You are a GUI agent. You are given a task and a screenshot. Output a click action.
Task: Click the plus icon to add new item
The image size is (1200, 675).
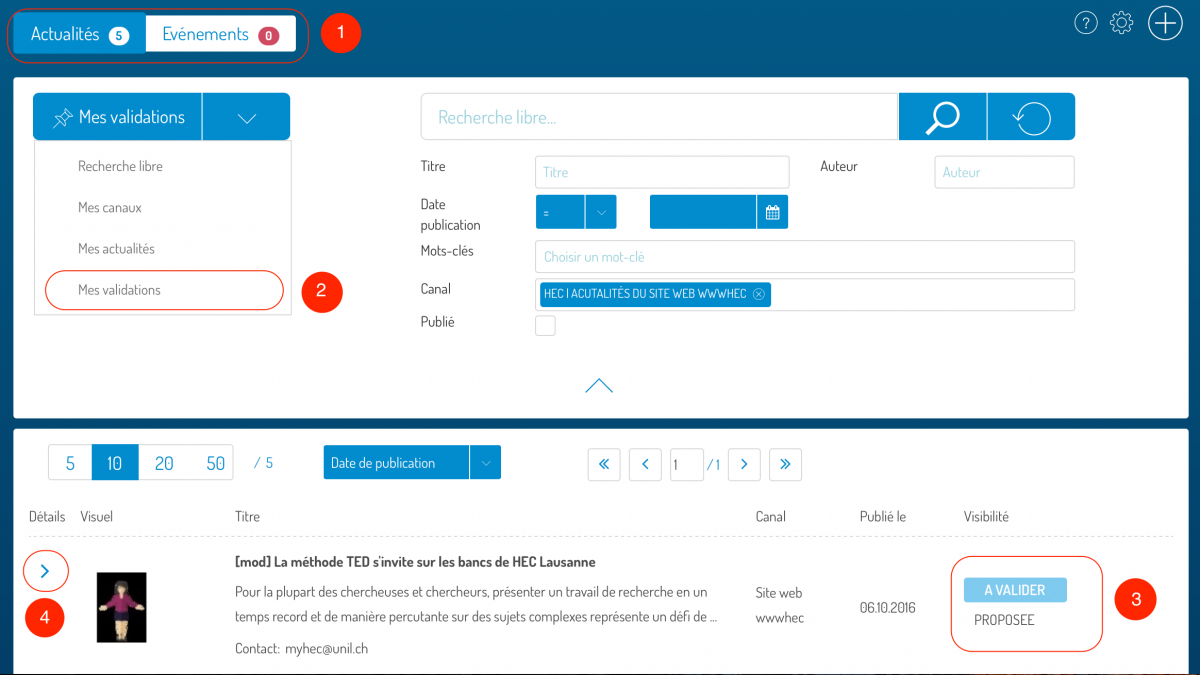(1165, 23)
